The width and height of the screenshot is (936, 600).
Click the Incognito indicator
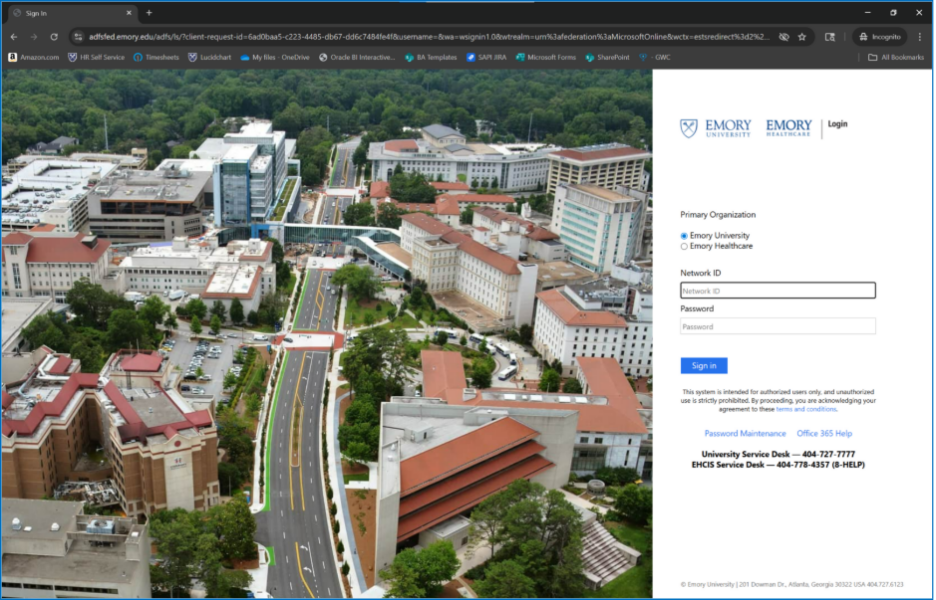[879, 37]
